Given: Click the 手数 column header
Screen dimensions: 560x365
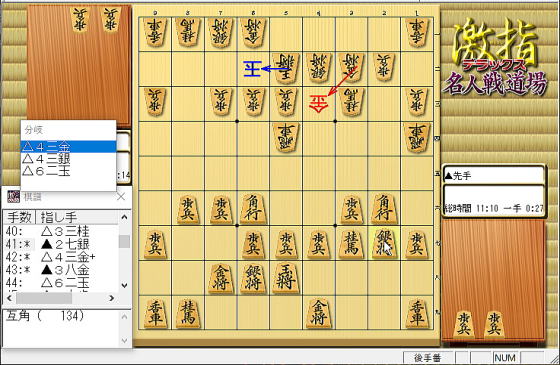Looking at the screenshot, I should [20, 217].
